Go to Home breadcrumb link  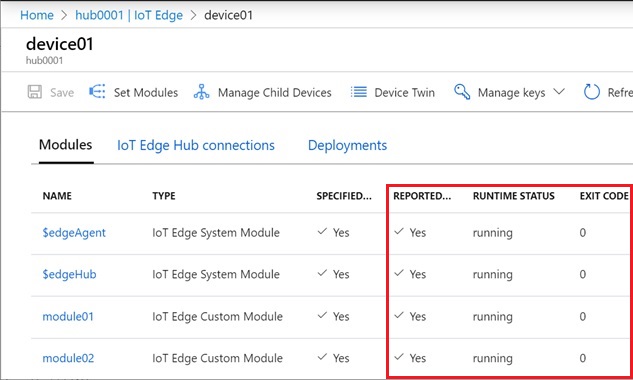(37, 15)
